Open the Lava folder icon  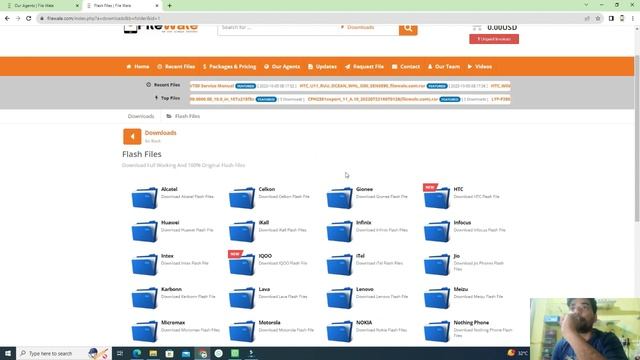click(x=242, y=298)
